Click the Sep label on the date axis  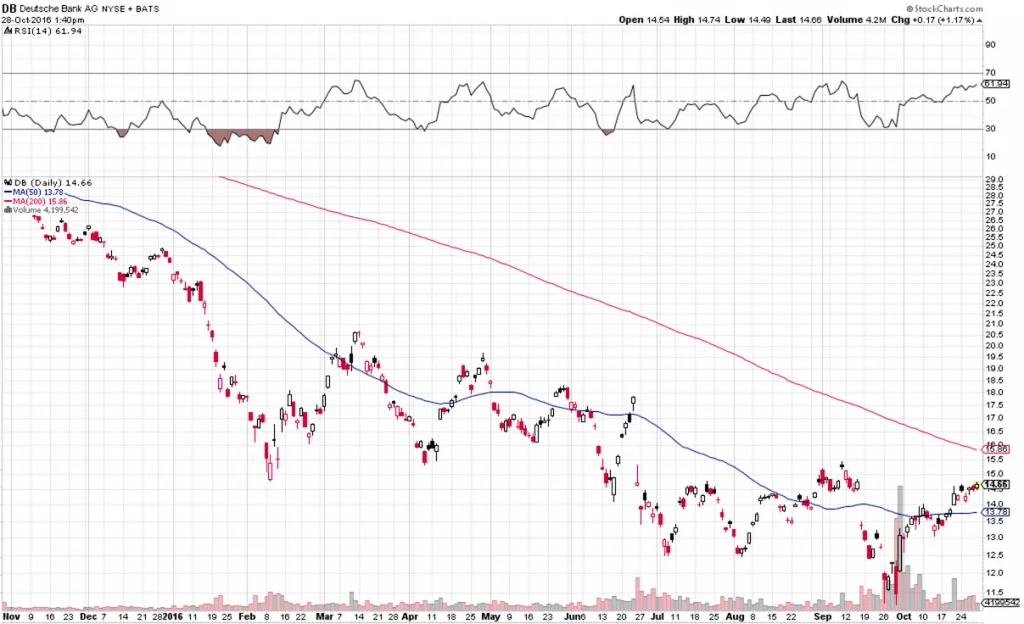822,616
